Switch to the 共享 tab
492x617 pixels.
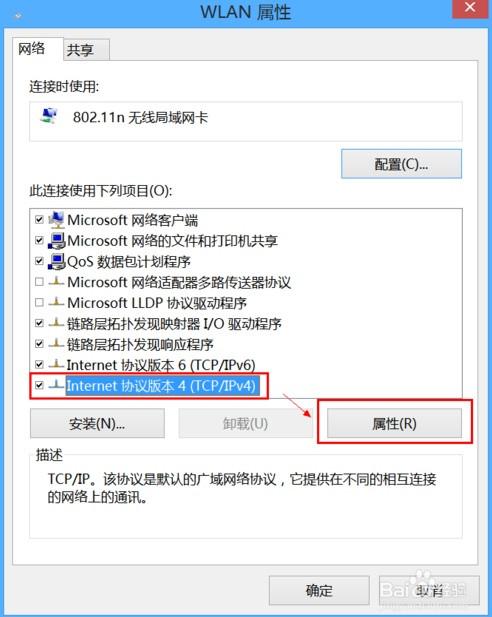[86, 50]
